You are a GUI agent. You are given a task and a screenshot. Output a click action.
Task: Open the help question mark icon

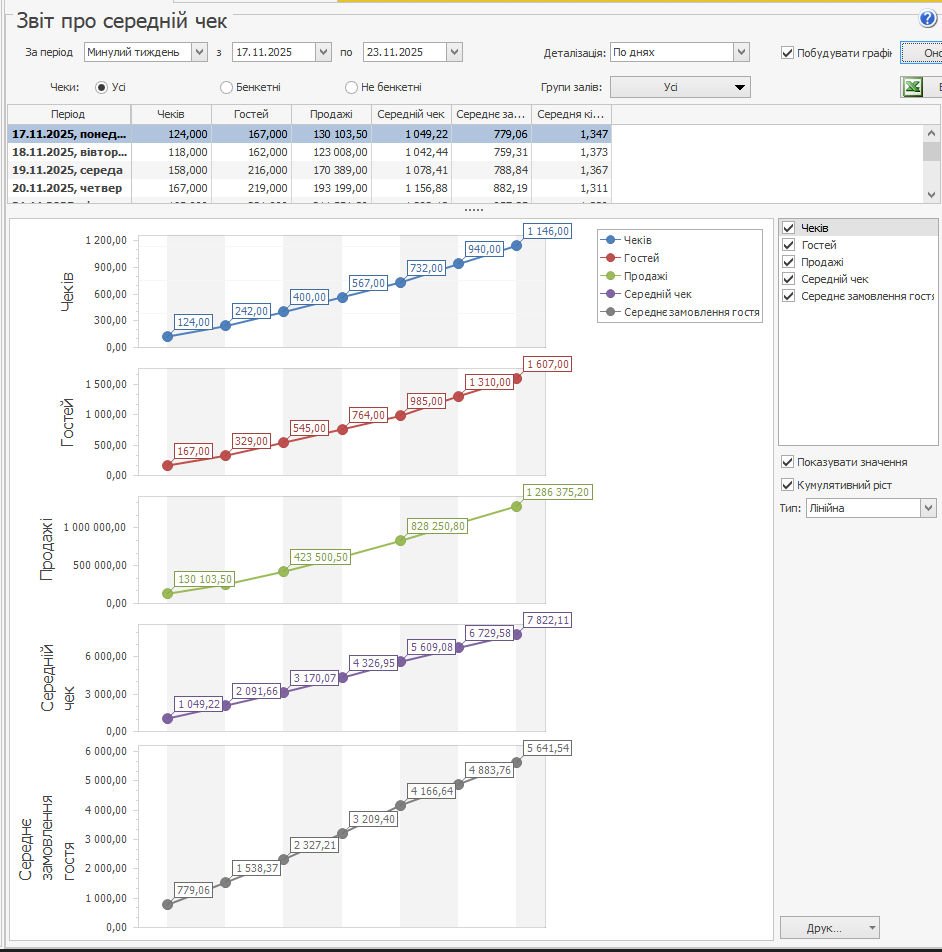[927, 19]
